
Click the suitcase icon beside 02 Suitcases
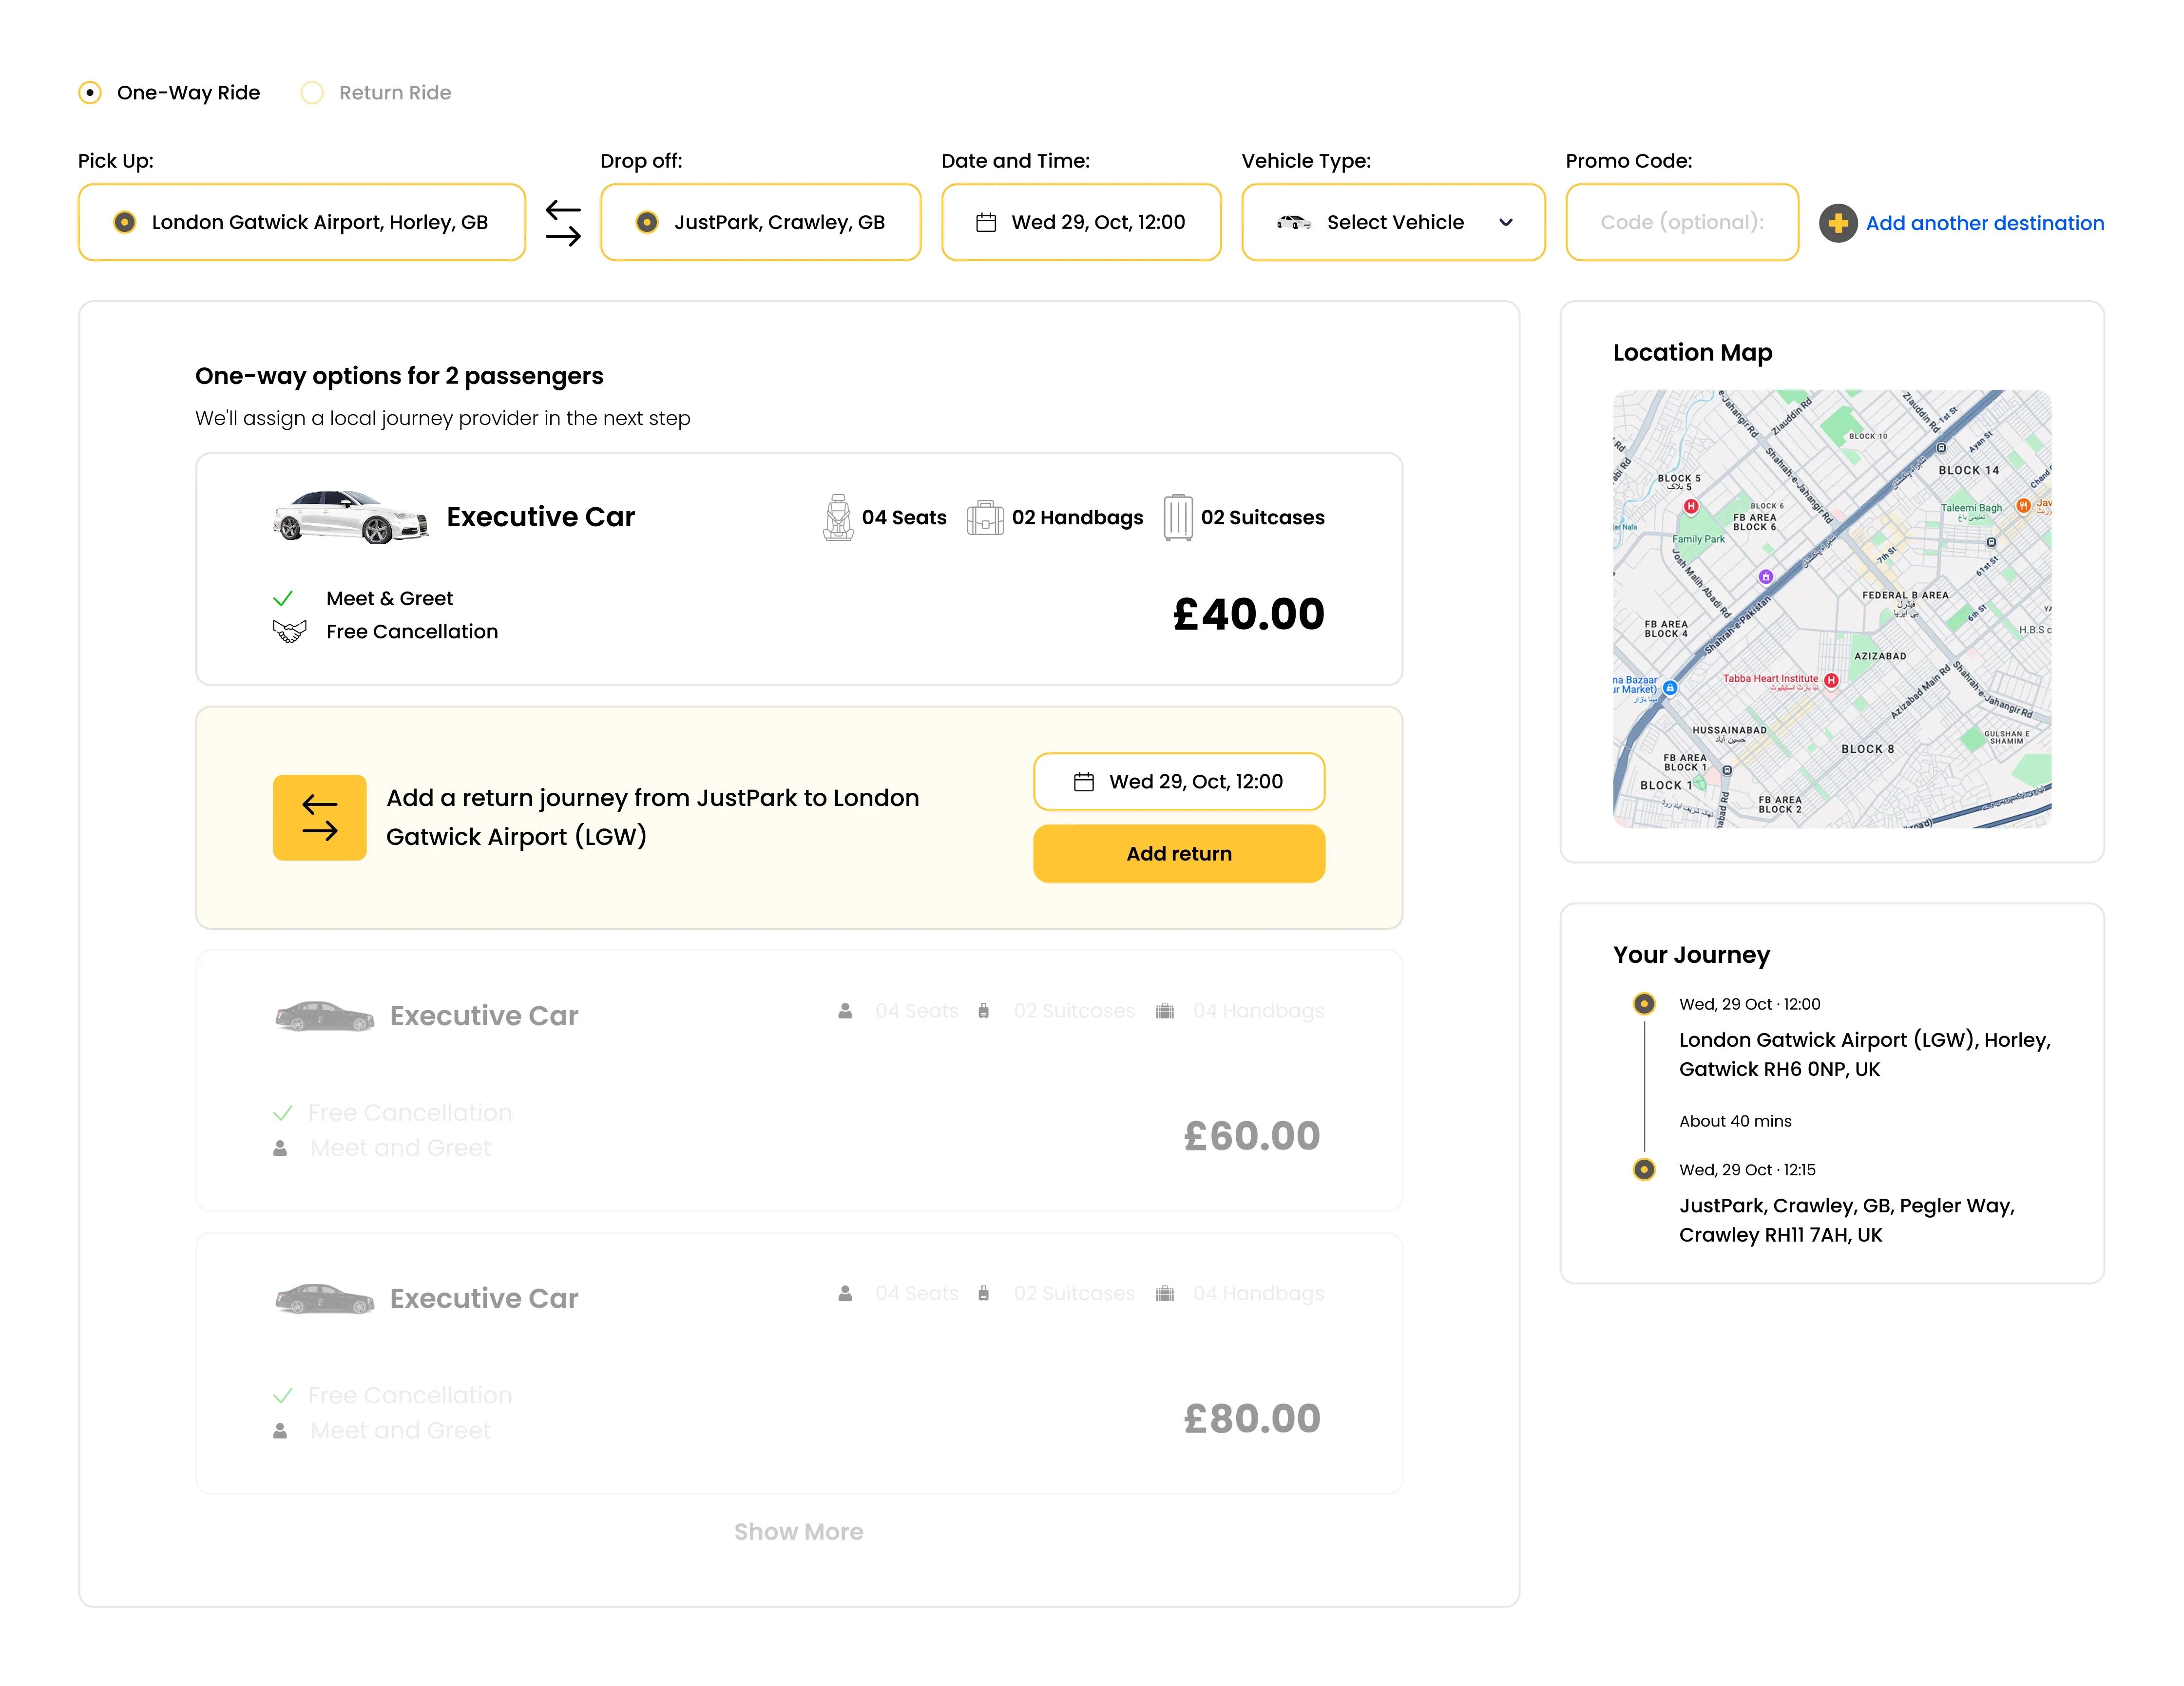point(1178,517)
